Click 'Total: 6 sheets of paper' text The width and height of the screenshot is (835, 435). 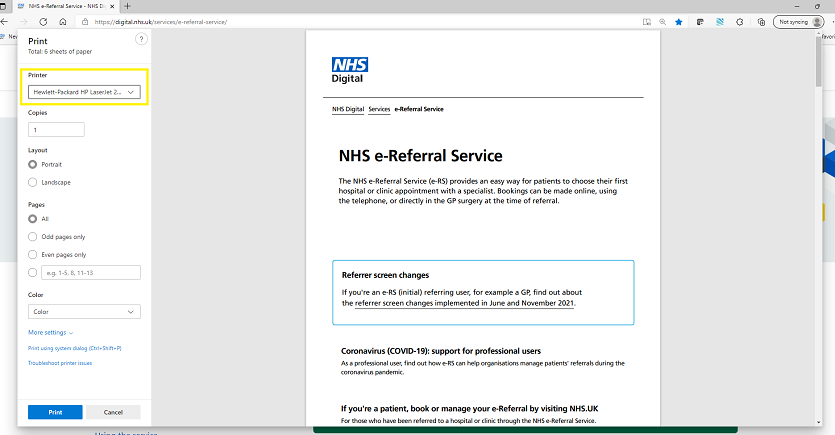click(x=60, y=52)
